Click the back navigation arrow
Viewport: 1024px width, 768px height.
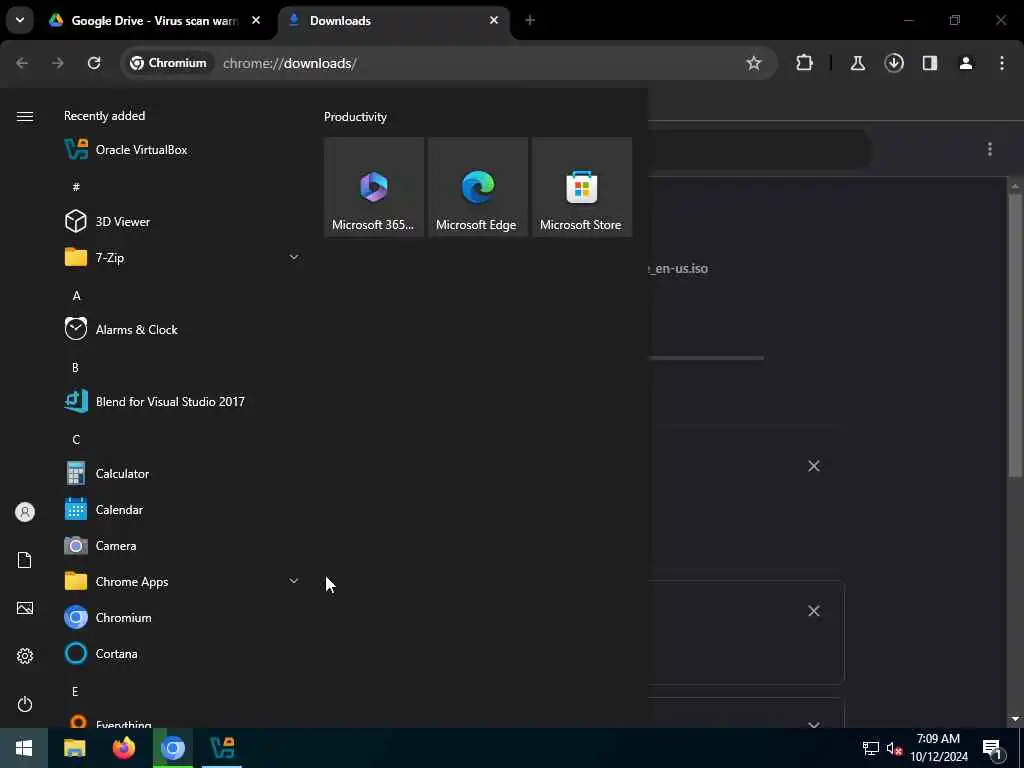coord(22,63)
